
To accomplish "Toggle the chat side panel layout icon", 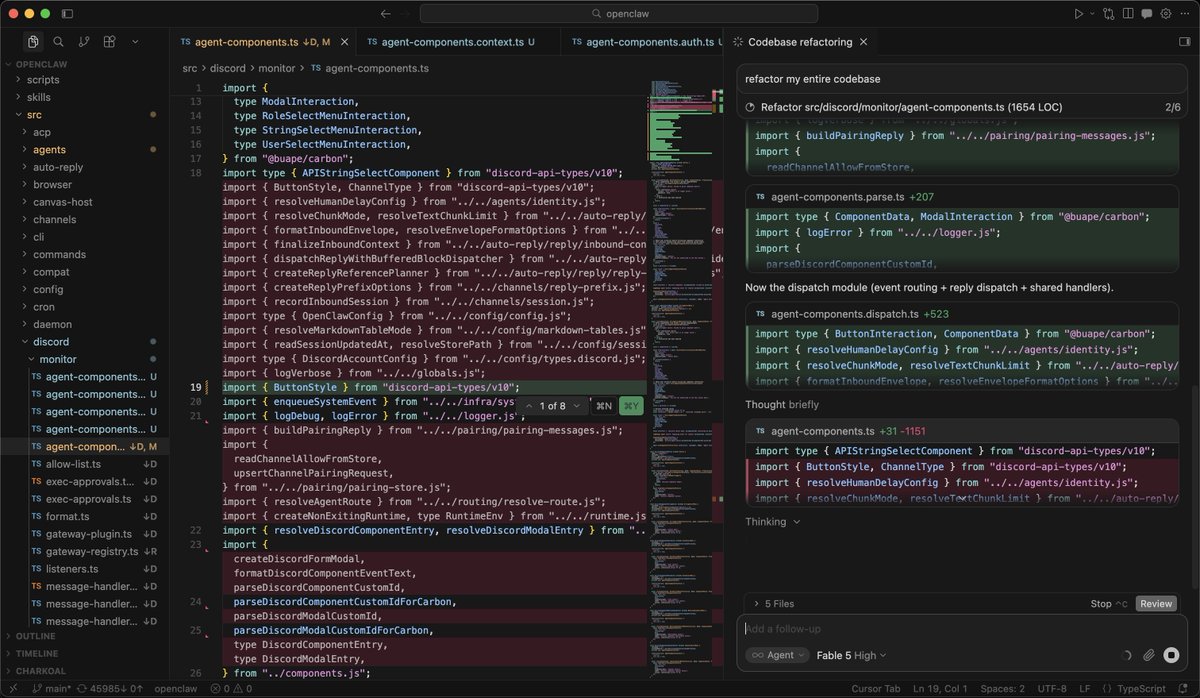I will tap(1185, 42).
